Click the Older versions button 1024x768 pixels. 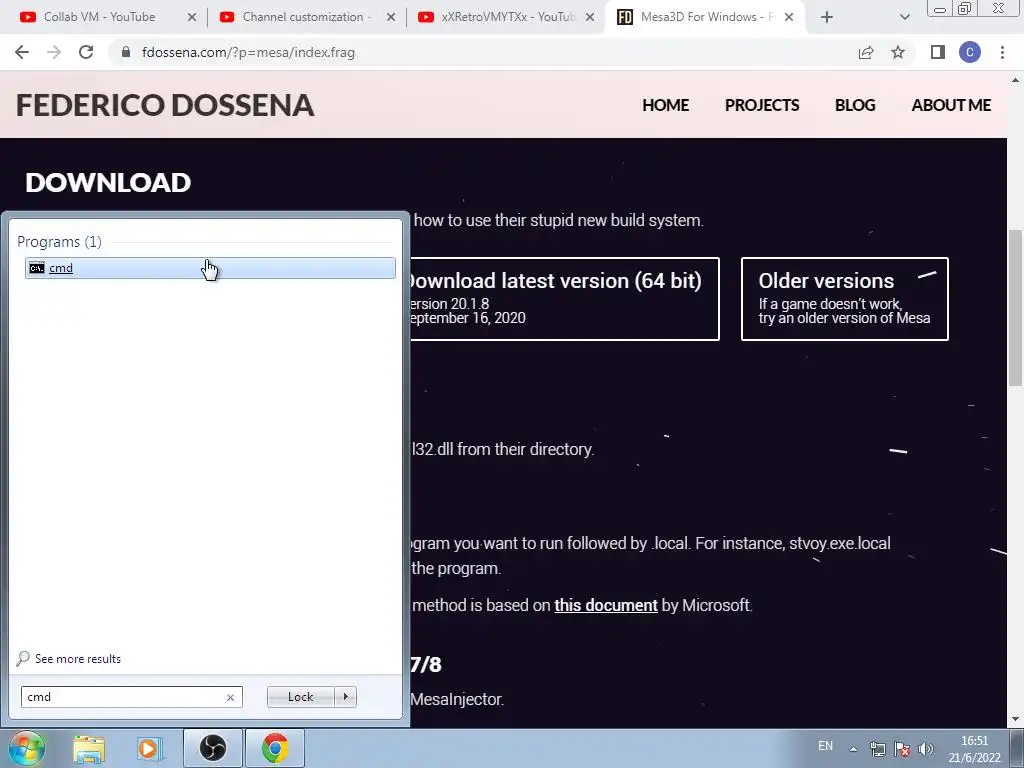[x=845, y=299]
